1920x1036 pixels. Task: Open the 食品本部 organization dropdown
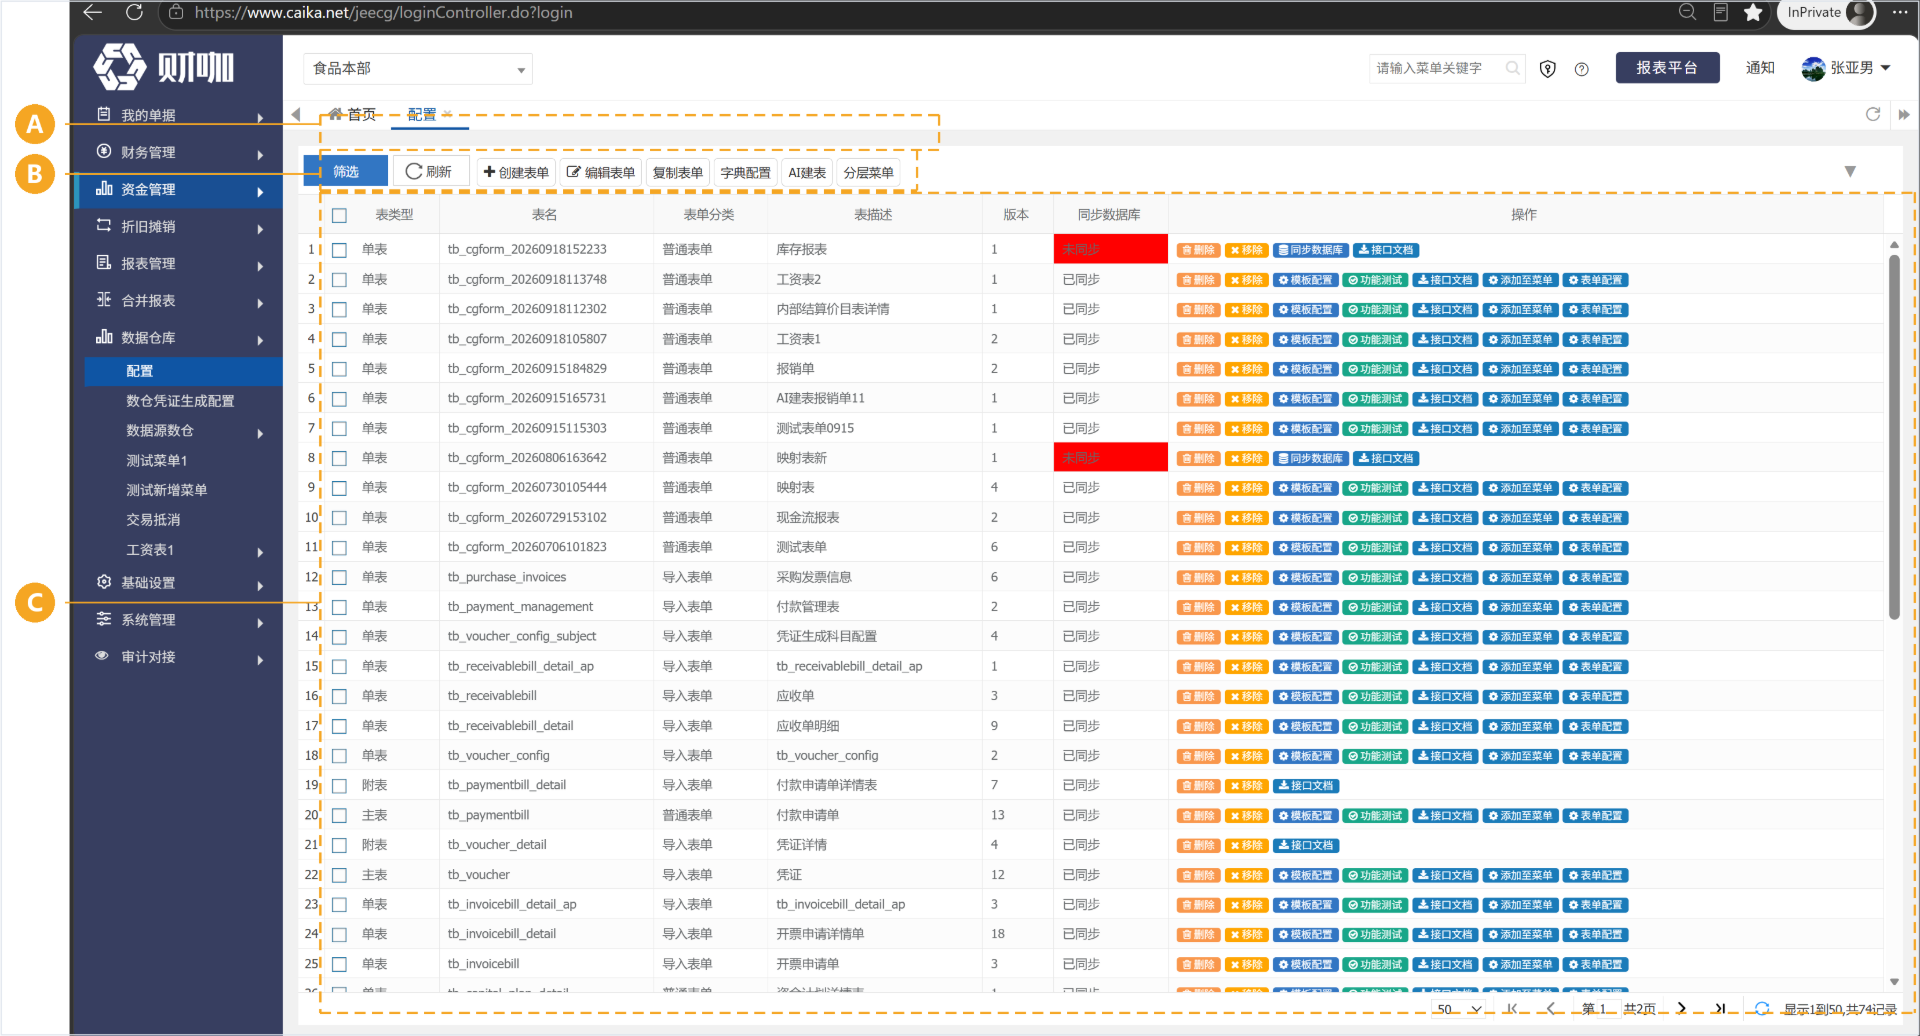click(417, 68)
